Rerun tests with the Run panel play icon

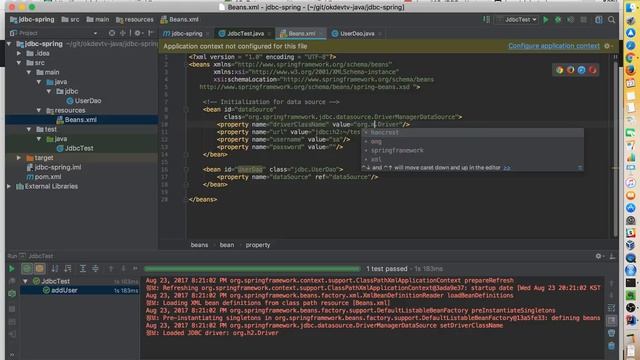pos(11,269)
